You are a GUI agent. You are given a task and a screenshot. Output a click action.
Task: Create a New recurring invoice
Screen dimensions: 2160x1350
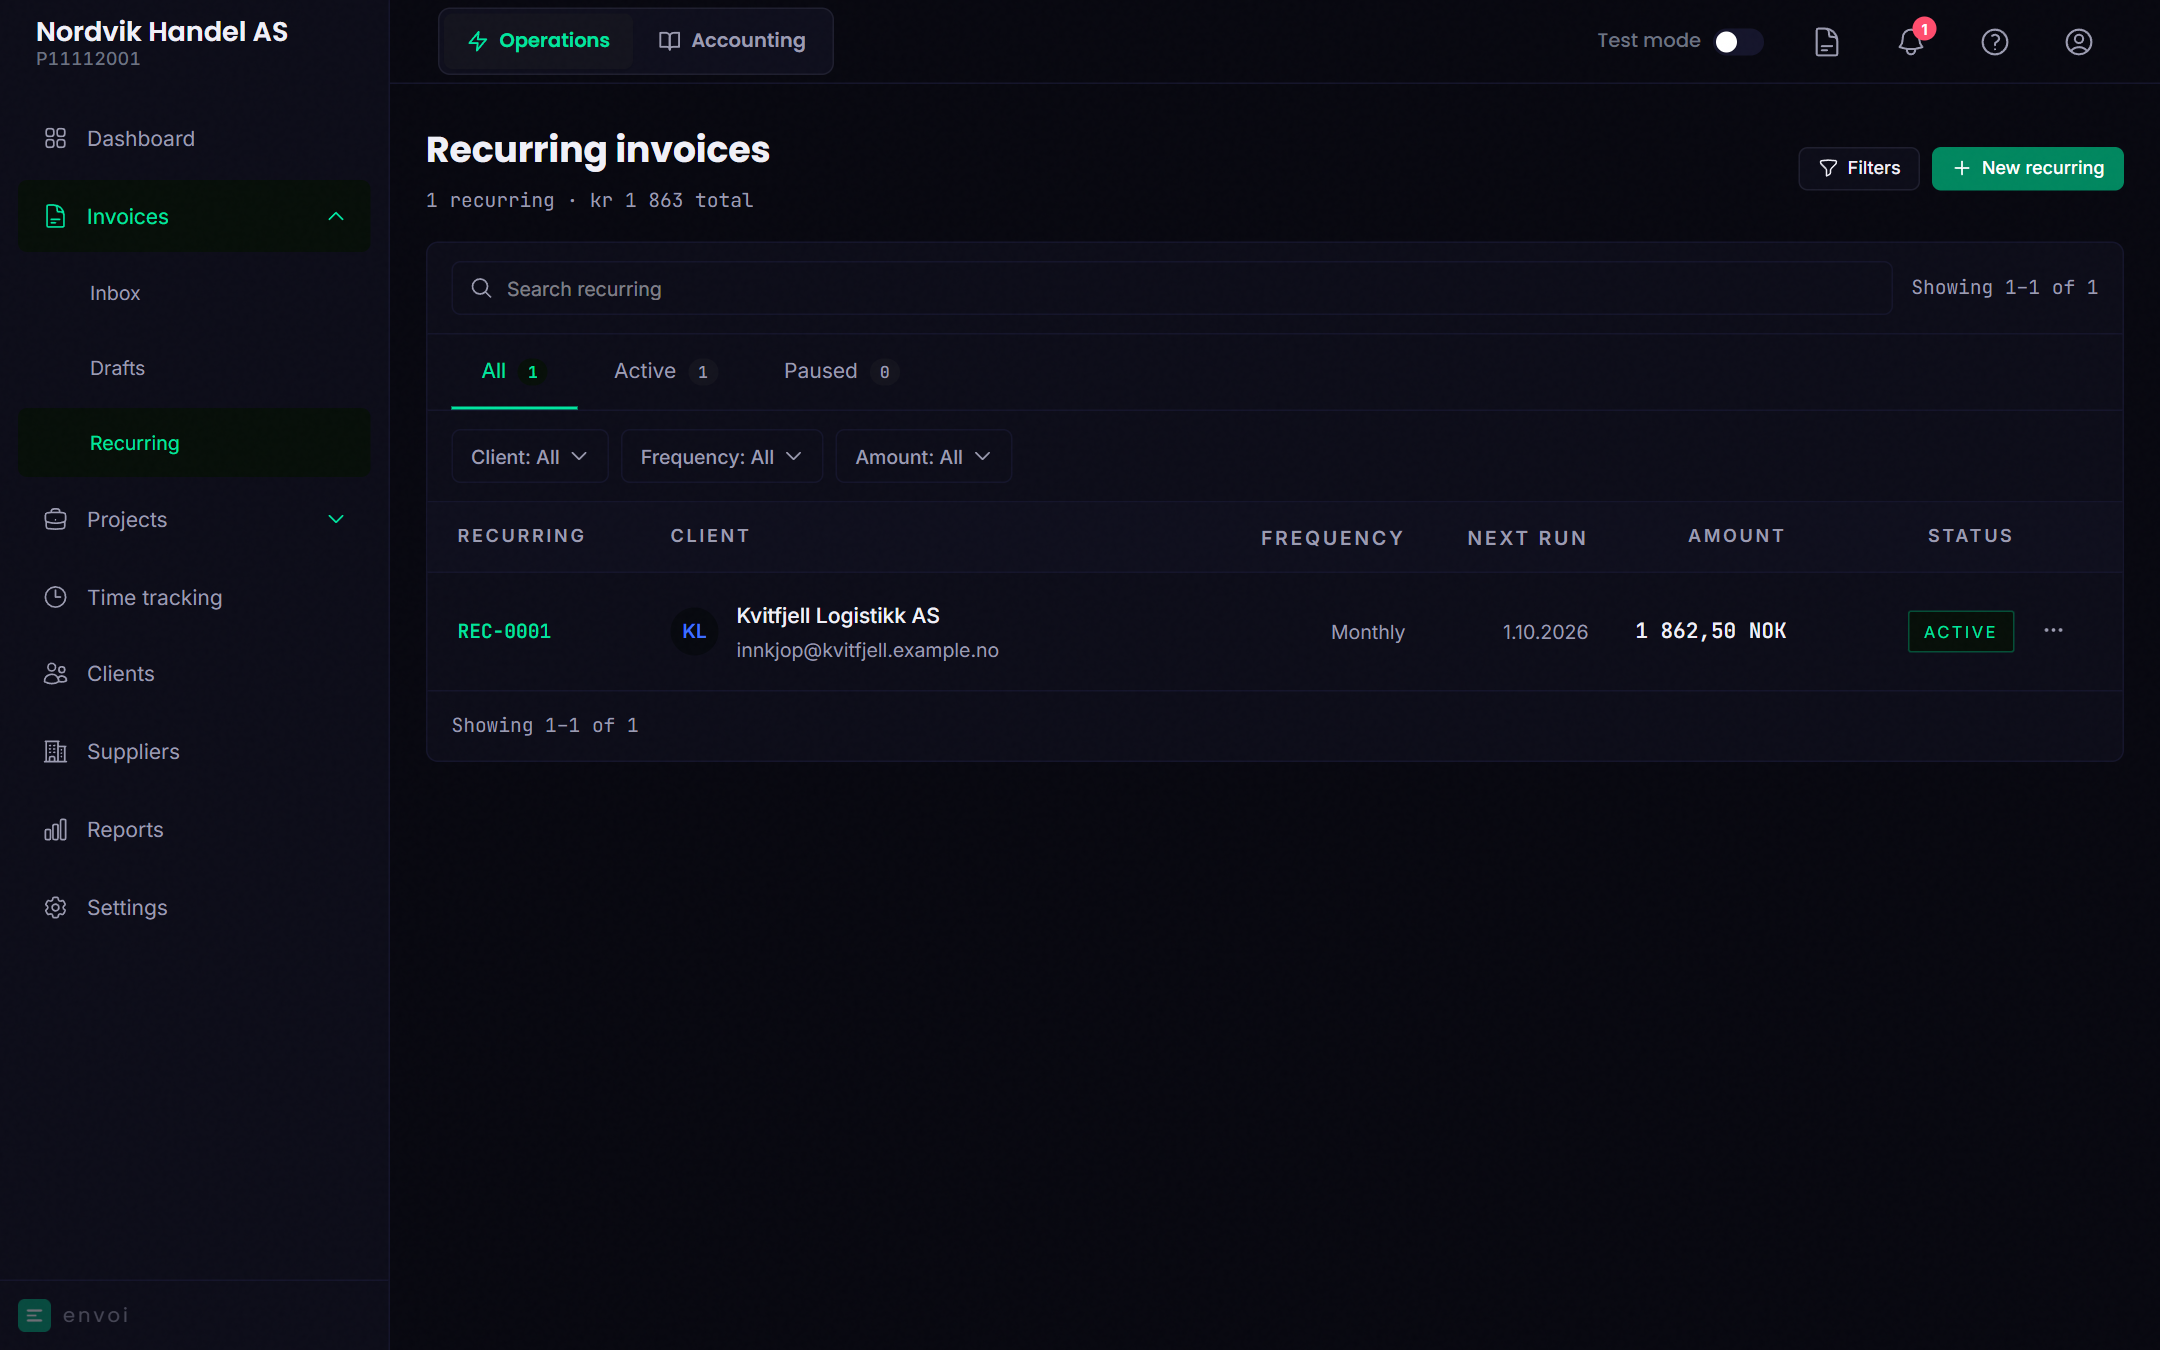click(2027, 168)
